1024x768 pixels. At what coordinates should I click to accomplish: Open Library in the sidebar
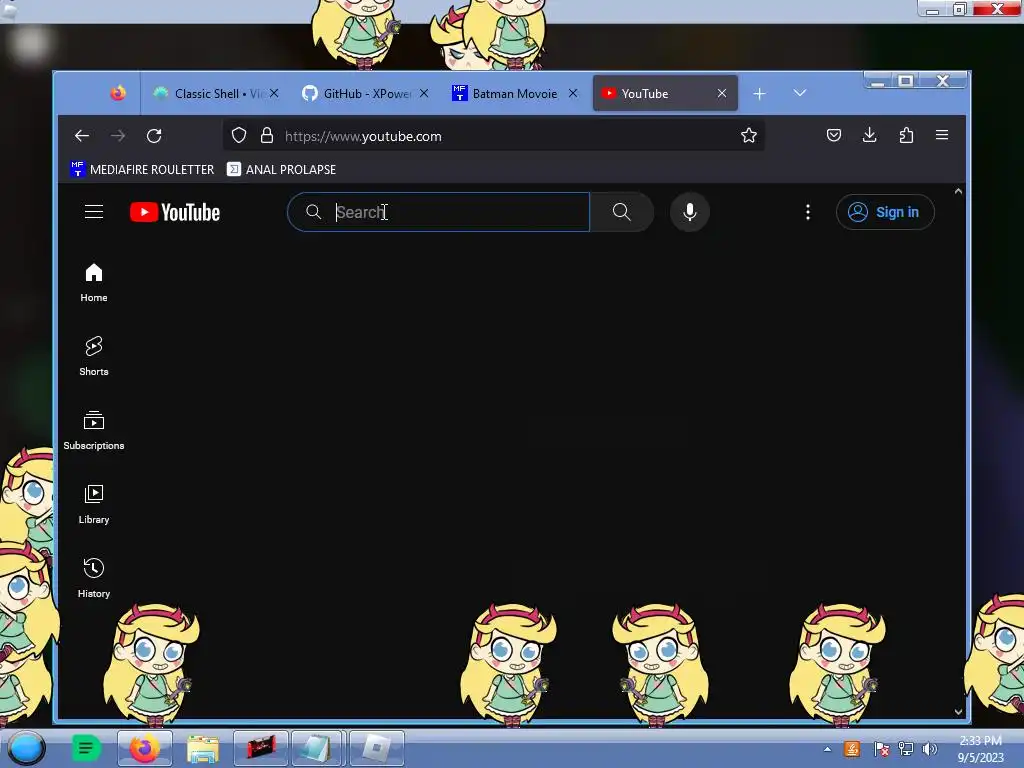(94, 504)
